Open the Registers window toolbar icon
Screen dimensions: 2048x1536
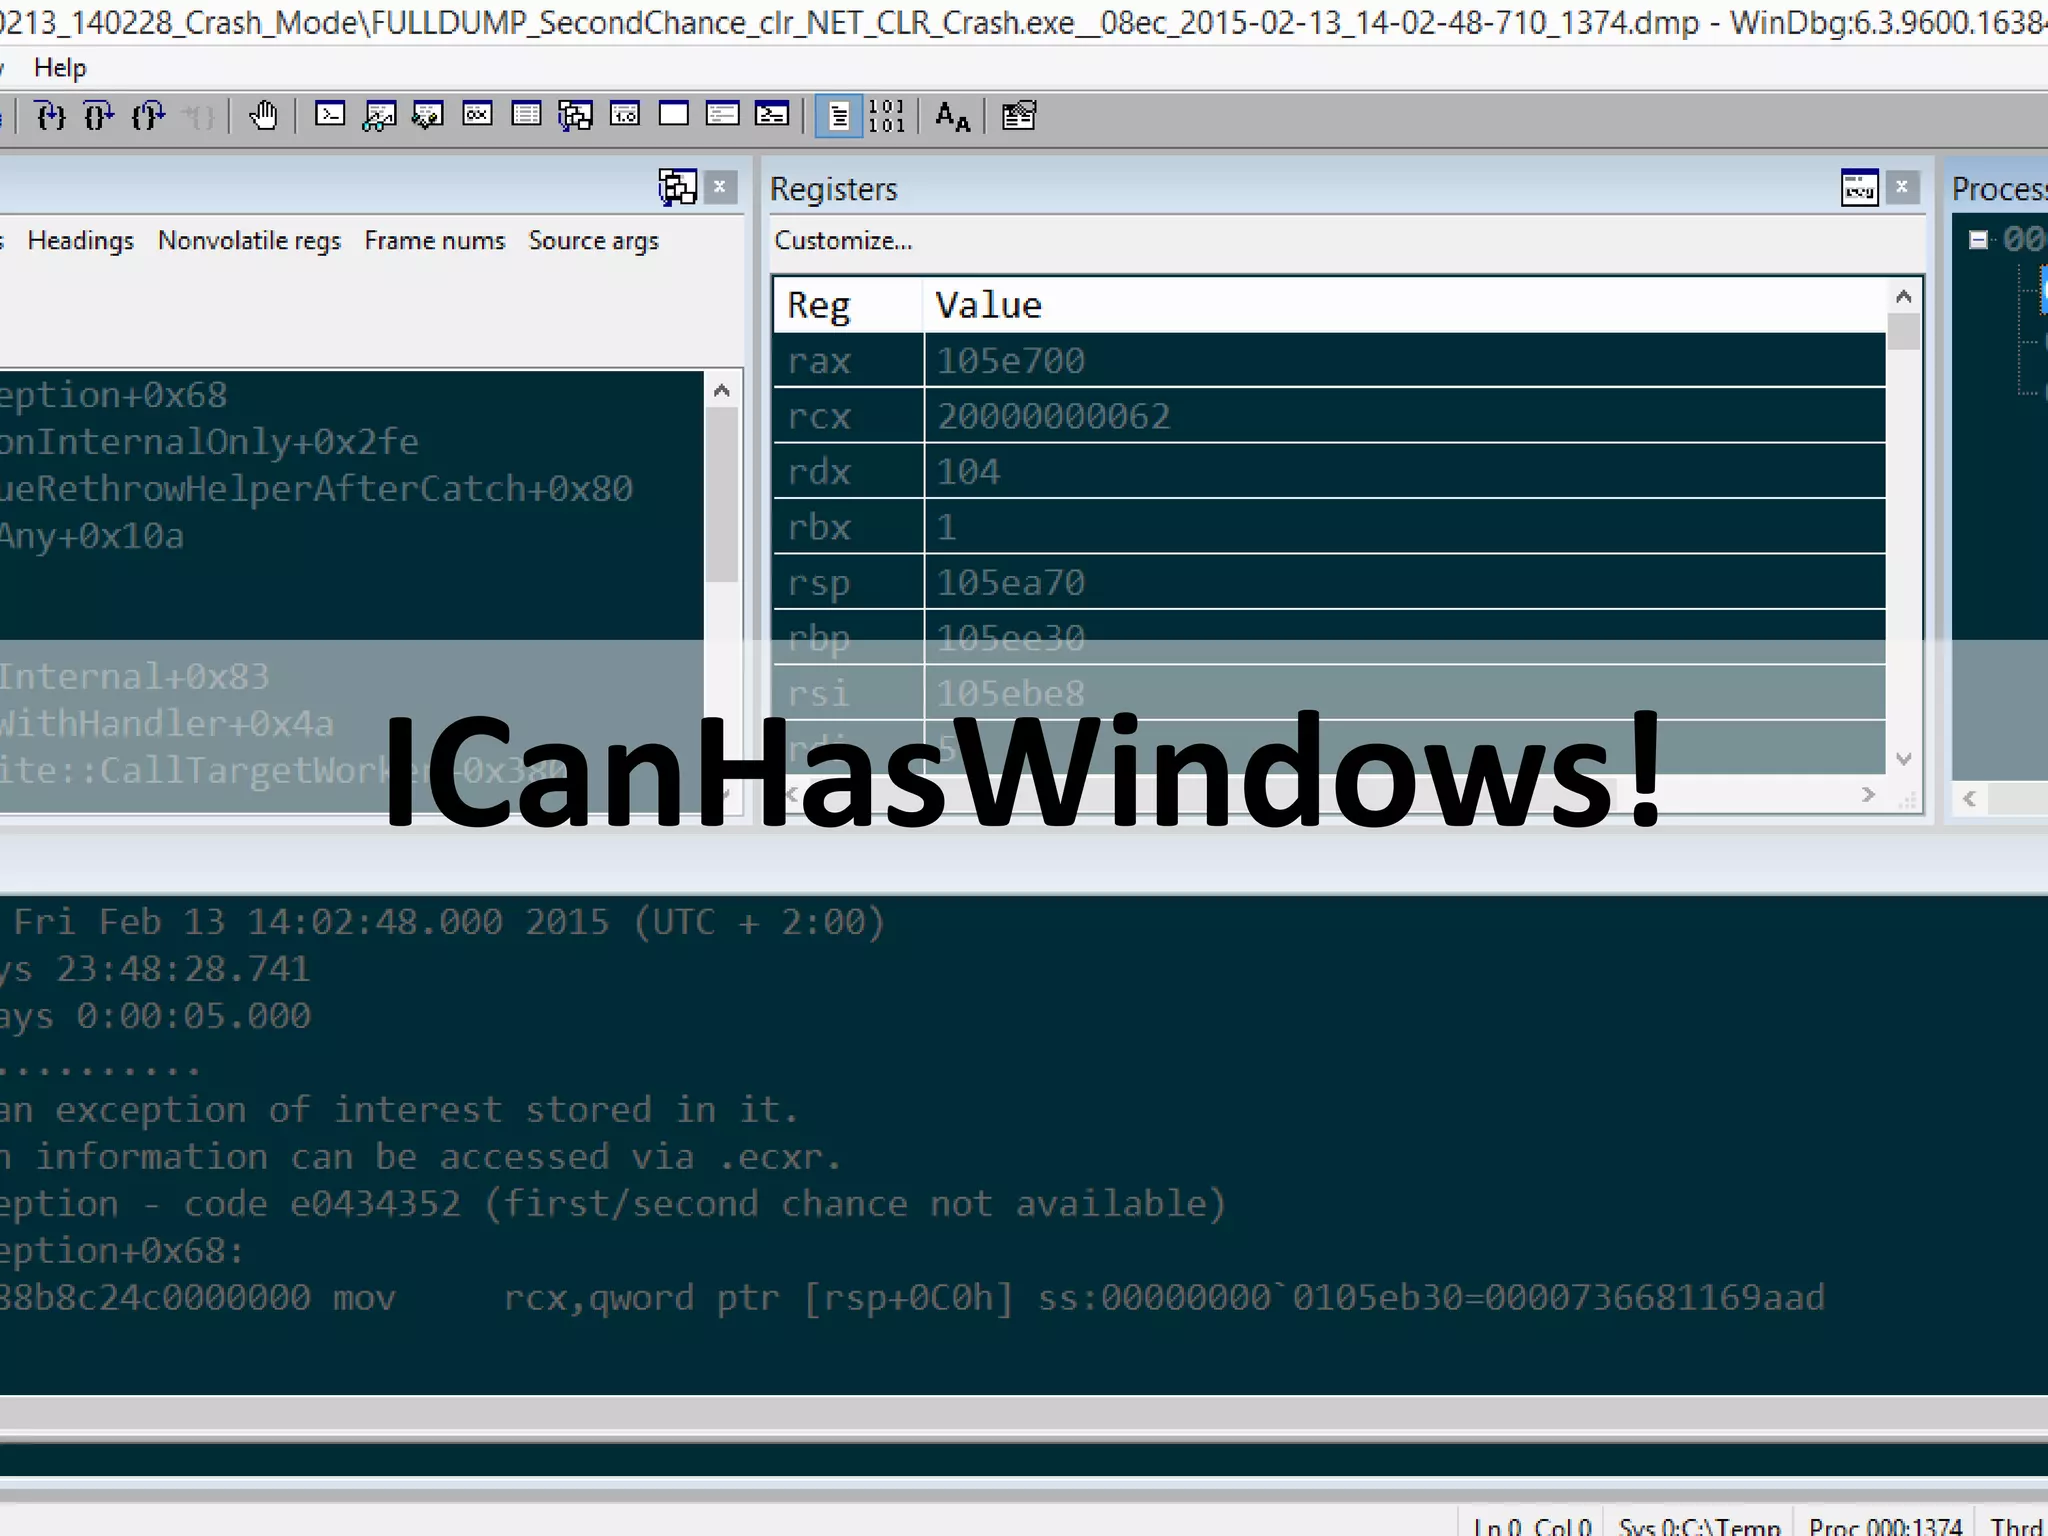click(x=477, y=115)
